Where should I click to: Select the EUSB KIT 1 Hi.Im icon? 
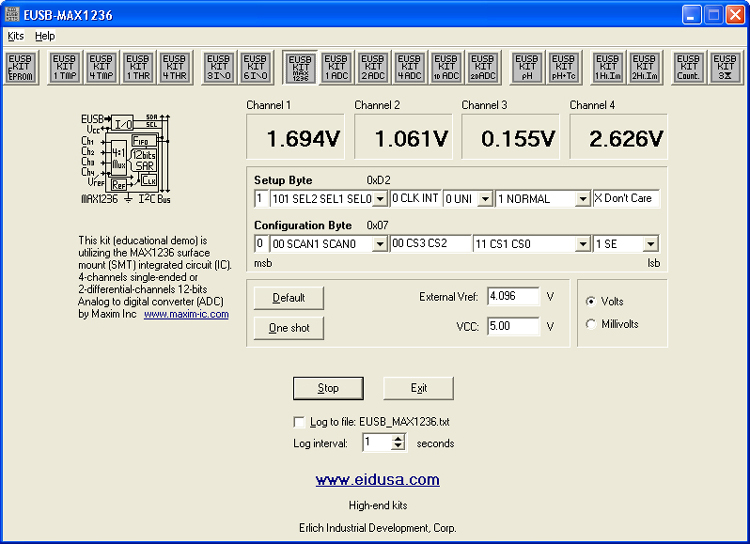(608, 67)
